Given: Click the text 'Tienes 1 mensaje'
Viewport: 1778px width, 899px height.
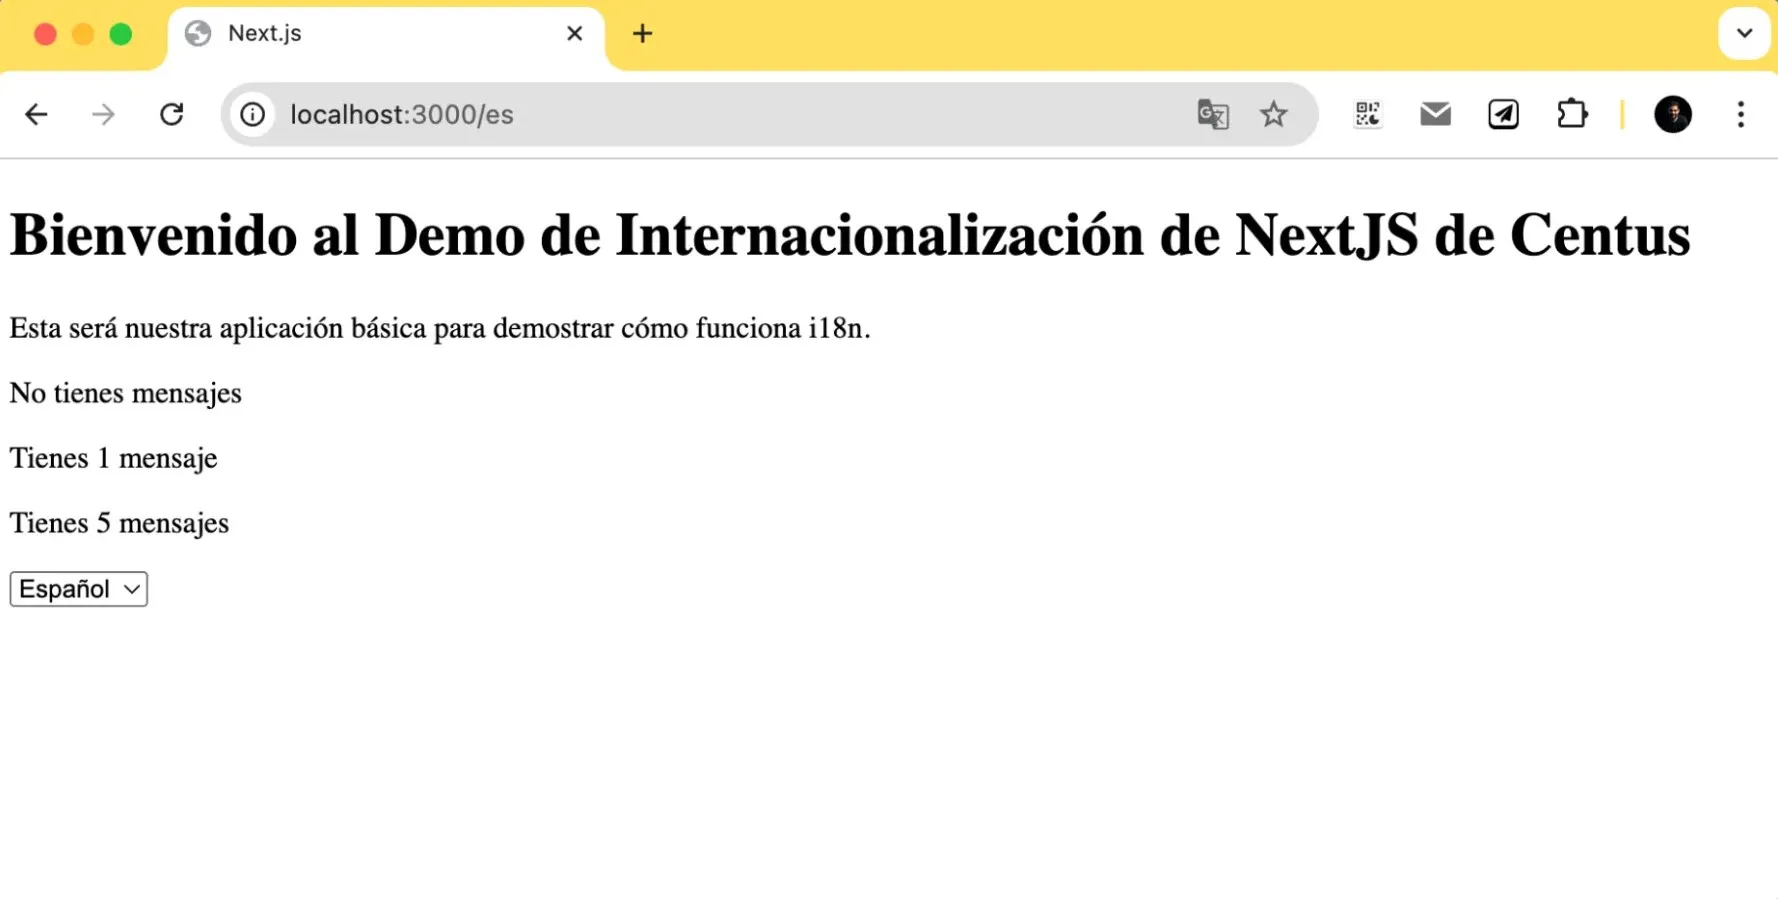Looking at the screenshot, I should click(114, 458).
